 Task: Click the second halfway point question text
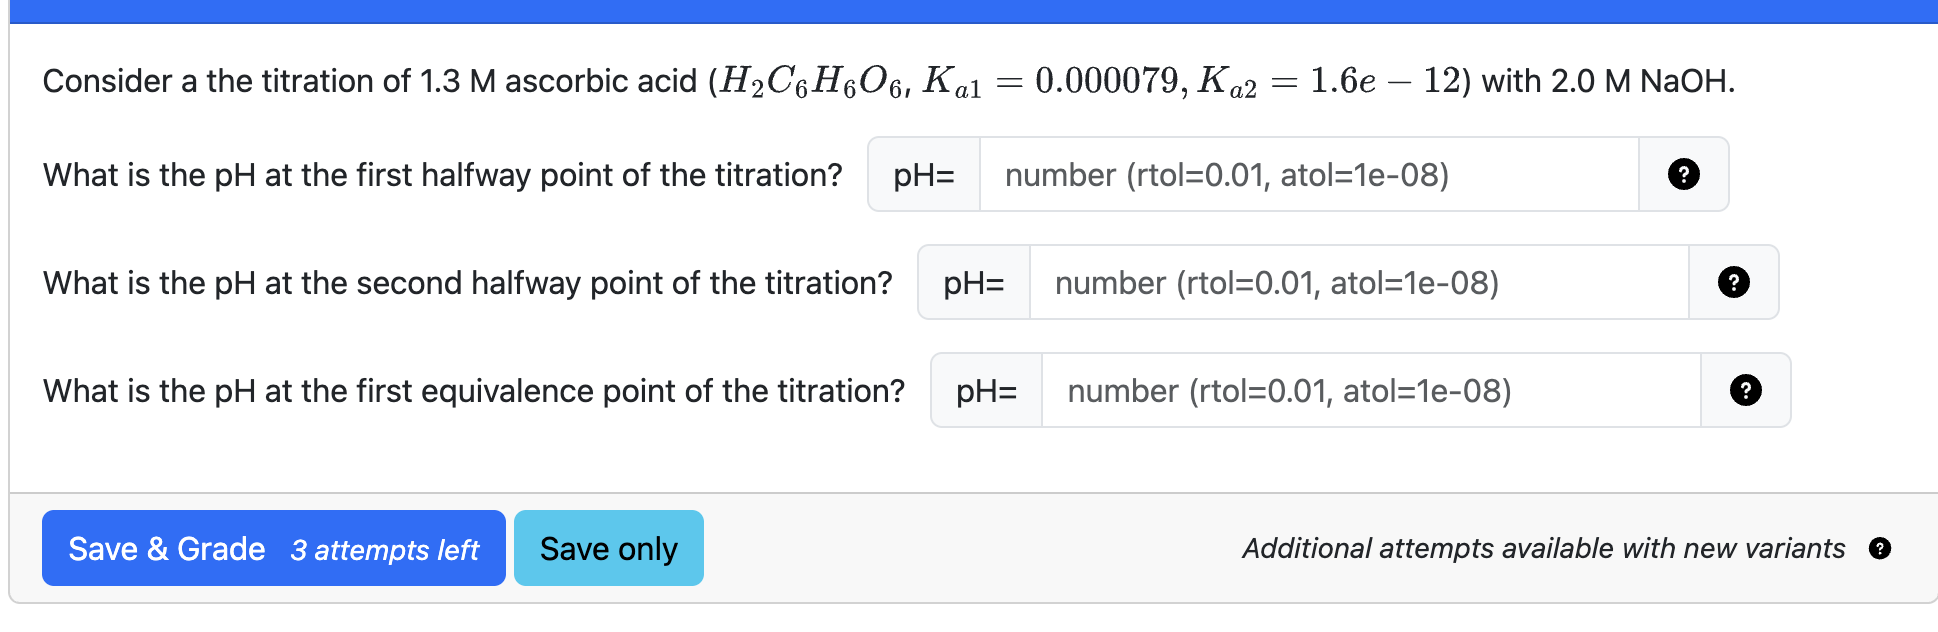(x=467, y=283)
